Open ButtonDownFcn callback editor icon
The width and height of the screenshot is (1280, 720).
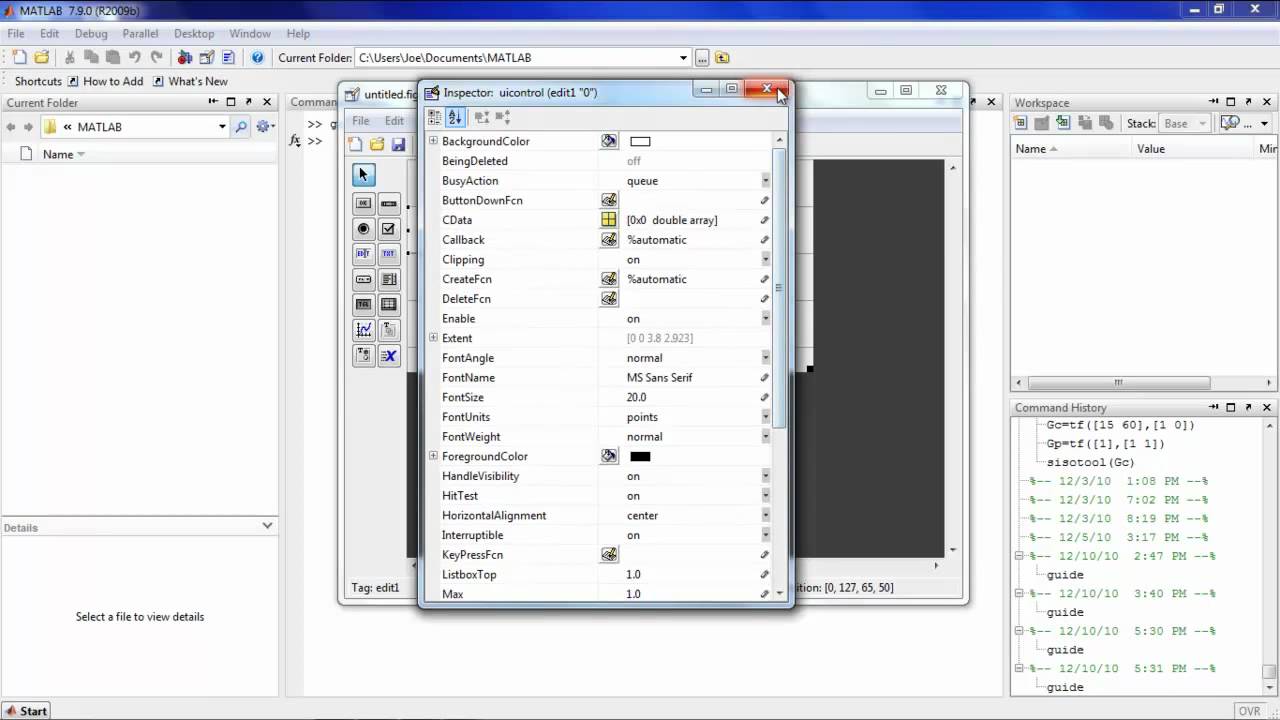(x=609, y=200)
